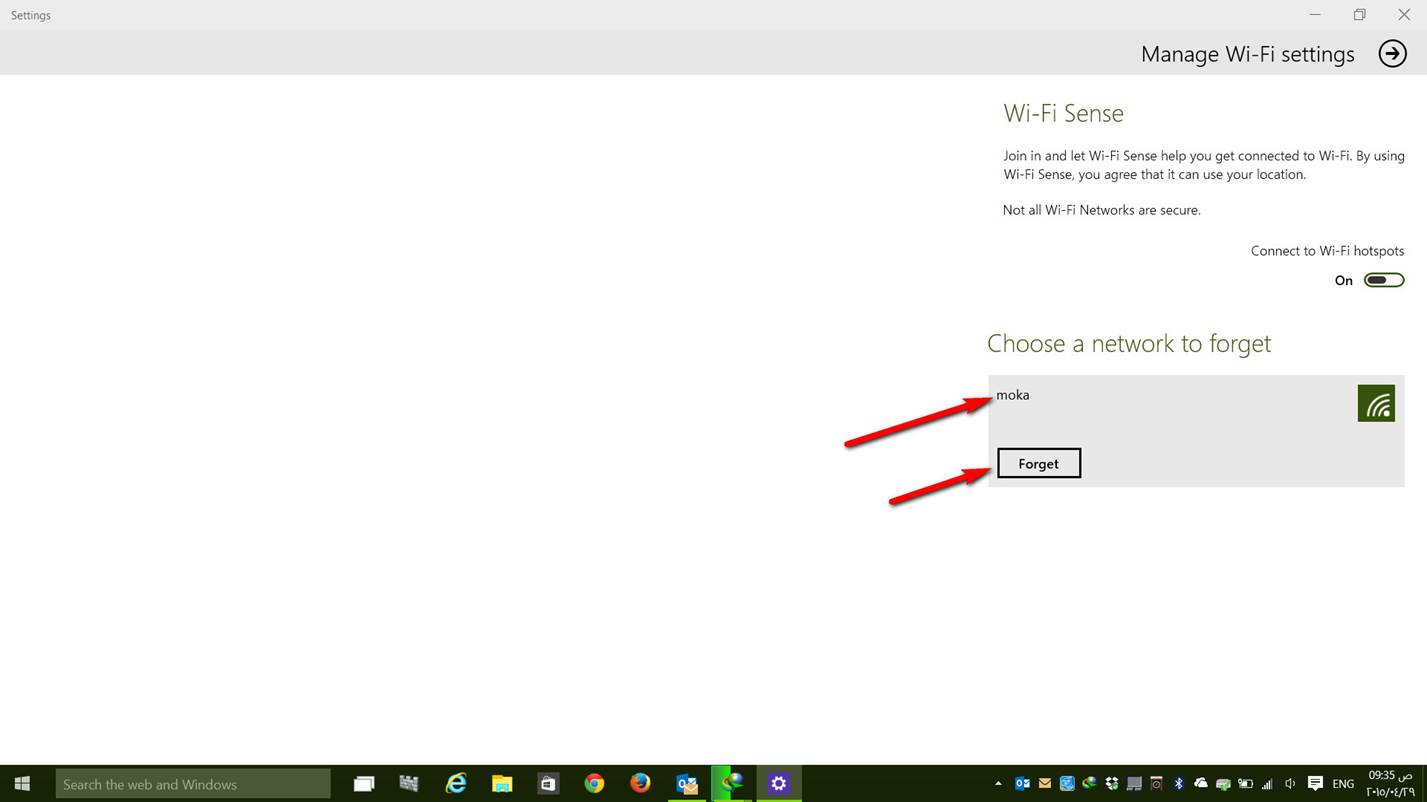Click the Connect to Wi-Fi hotspots label

coord(1327,251)
